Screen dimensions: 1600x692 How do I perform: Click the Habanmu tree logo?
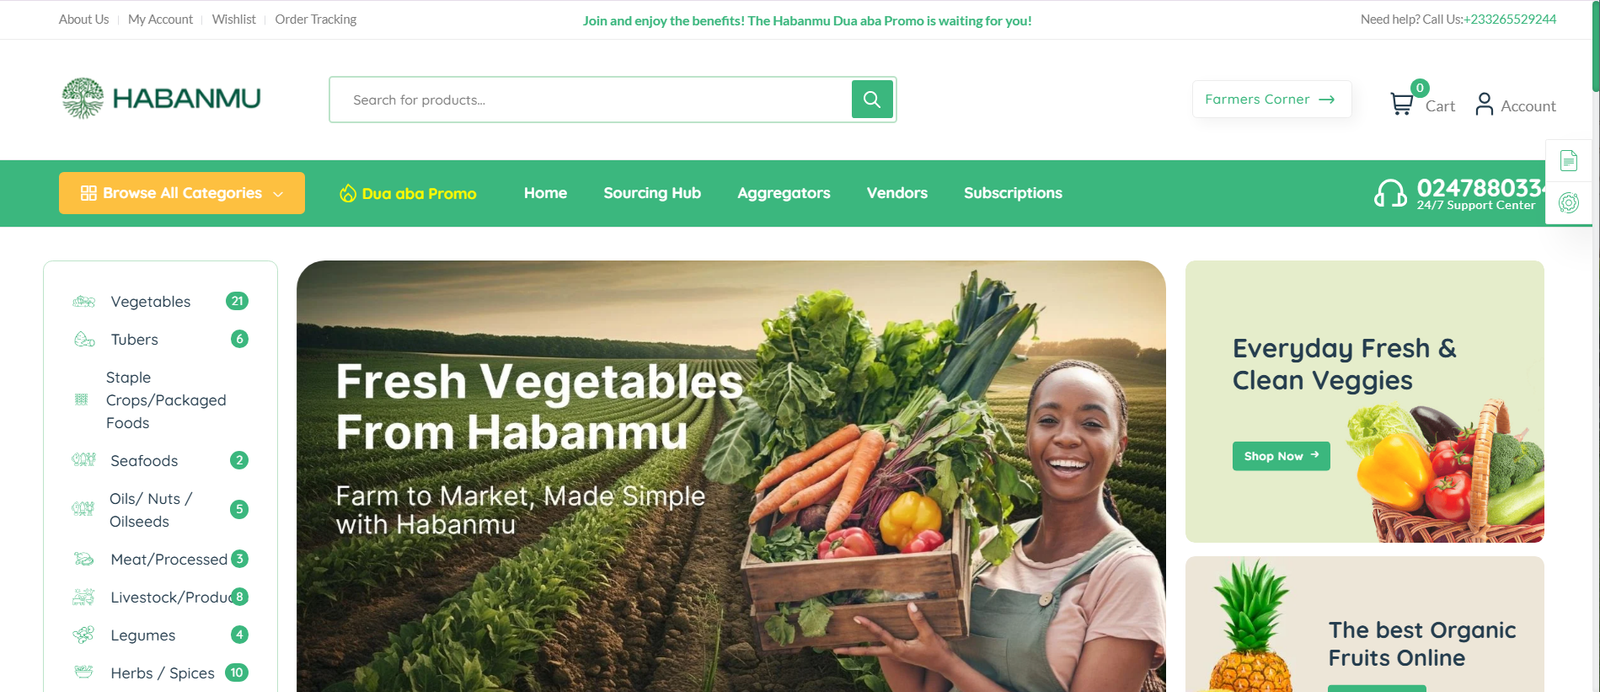[x=82, y=98]
